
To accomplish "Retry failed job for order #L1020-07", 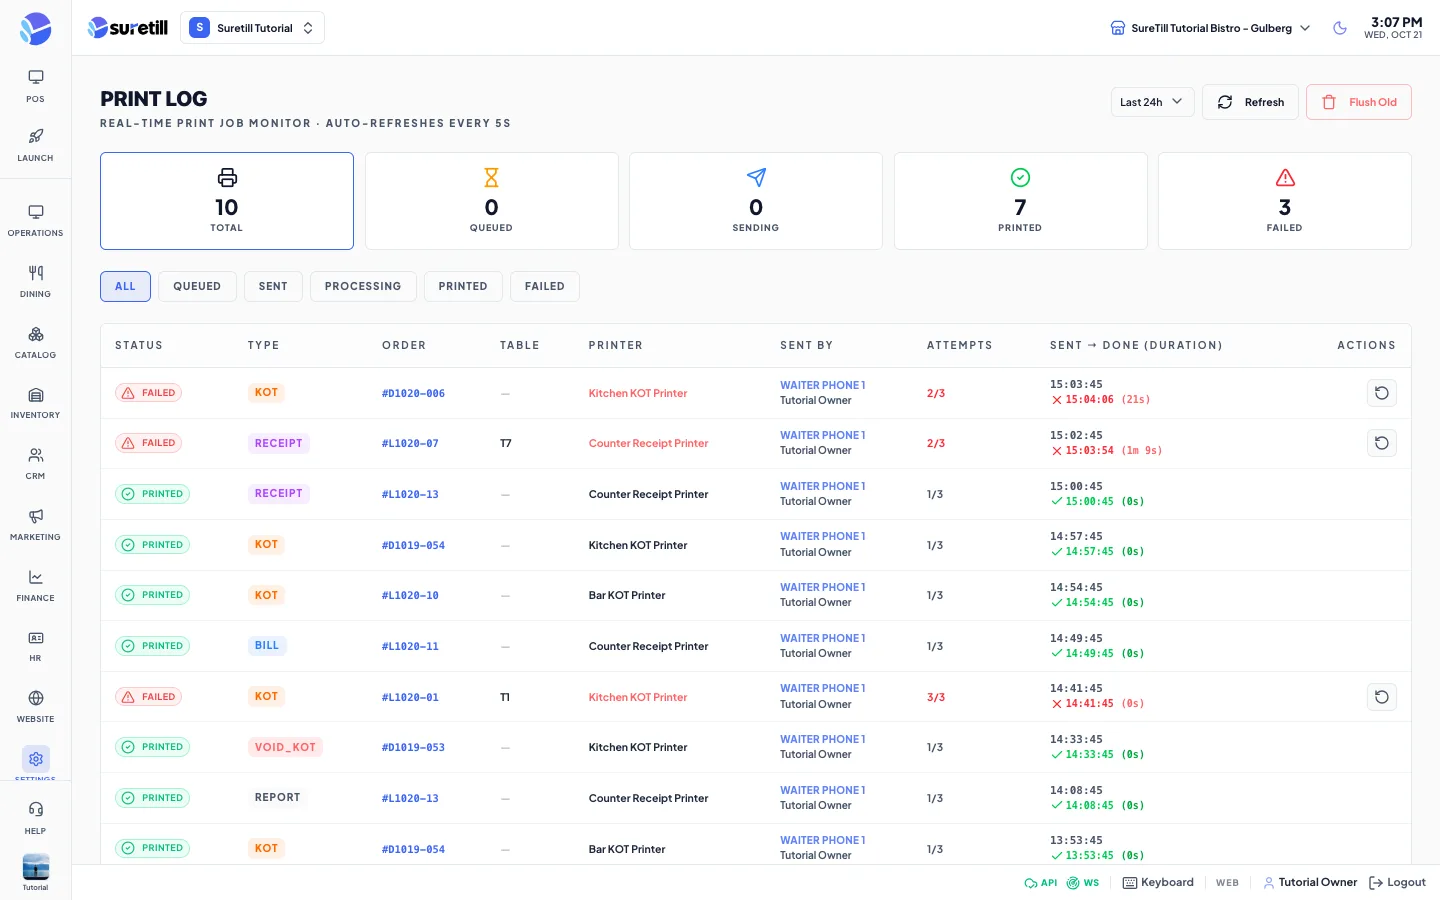I will pyautogui.click(x=1382, y=443).
